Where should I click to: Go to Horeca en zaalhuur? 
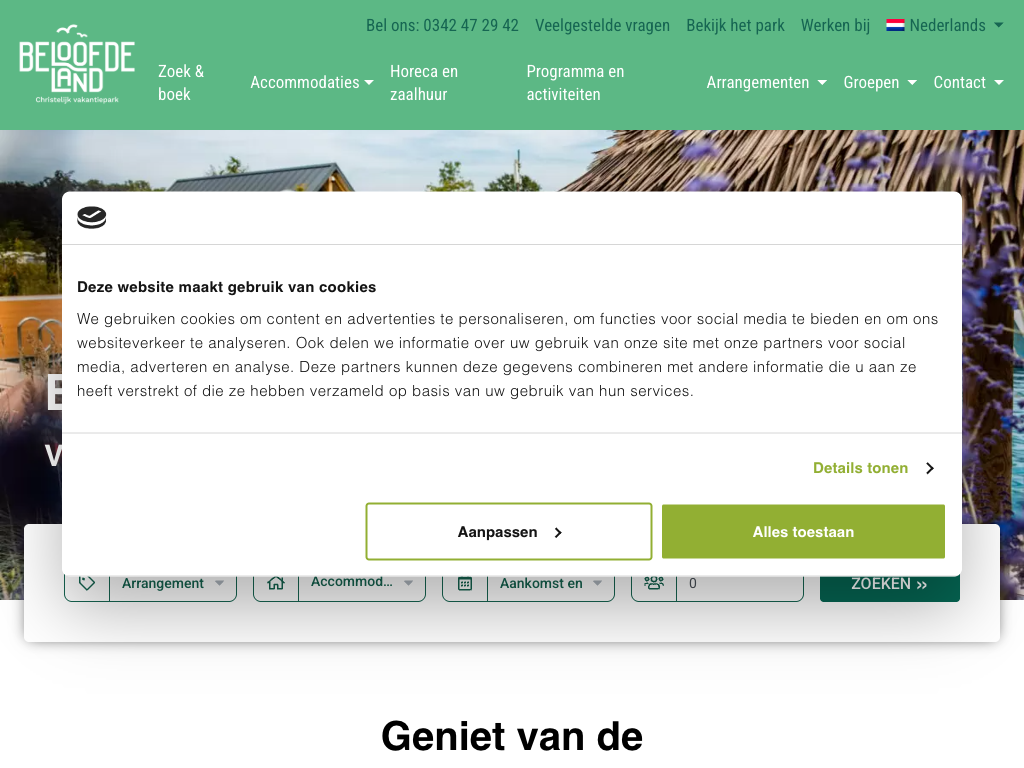click(x=424, y=83)
